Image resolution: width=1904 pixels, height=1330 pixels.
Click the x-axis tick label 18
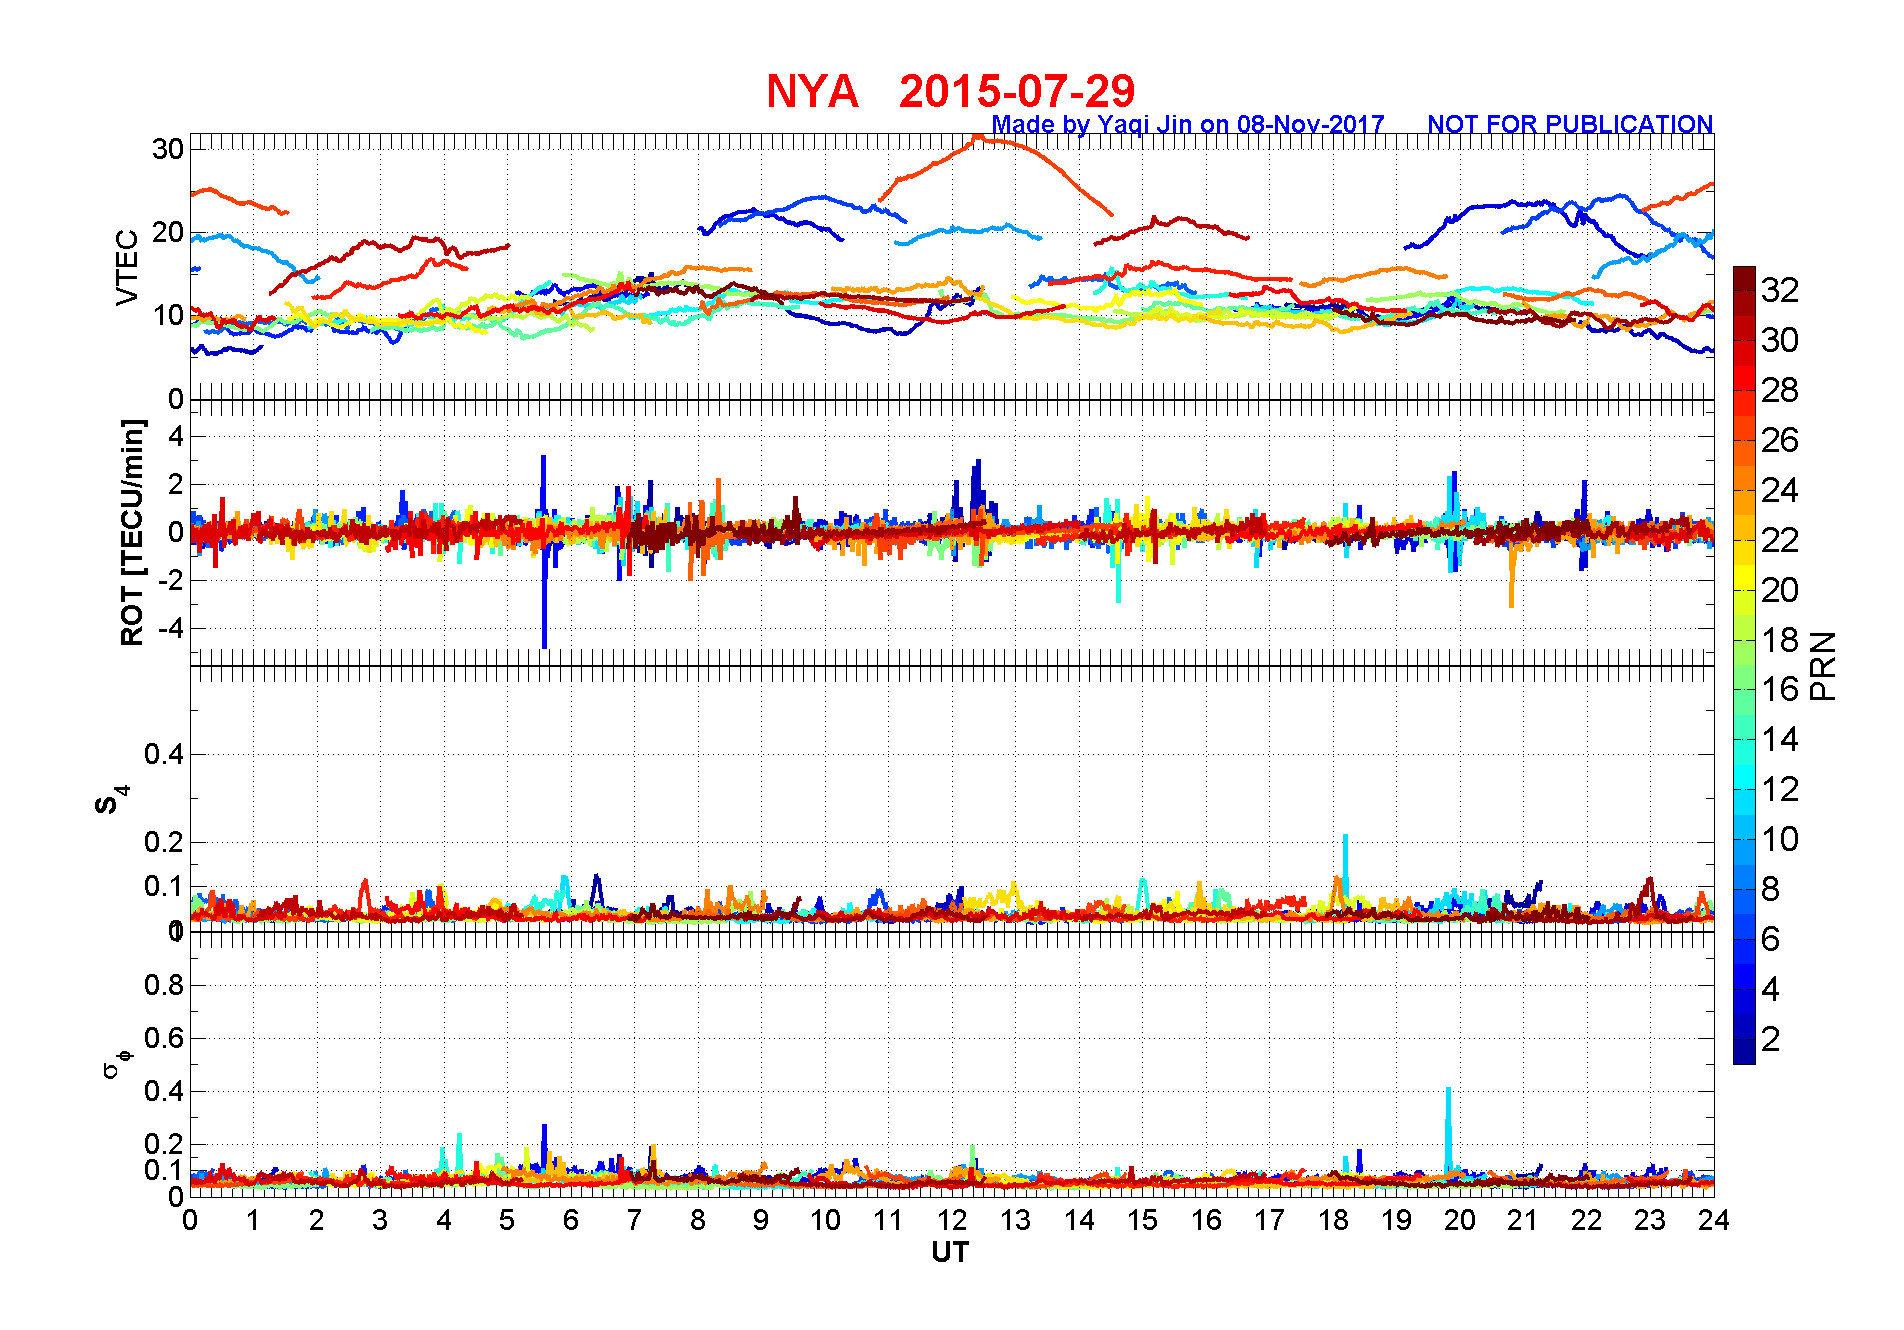pyautogui.click(x=1333, y=1221)
